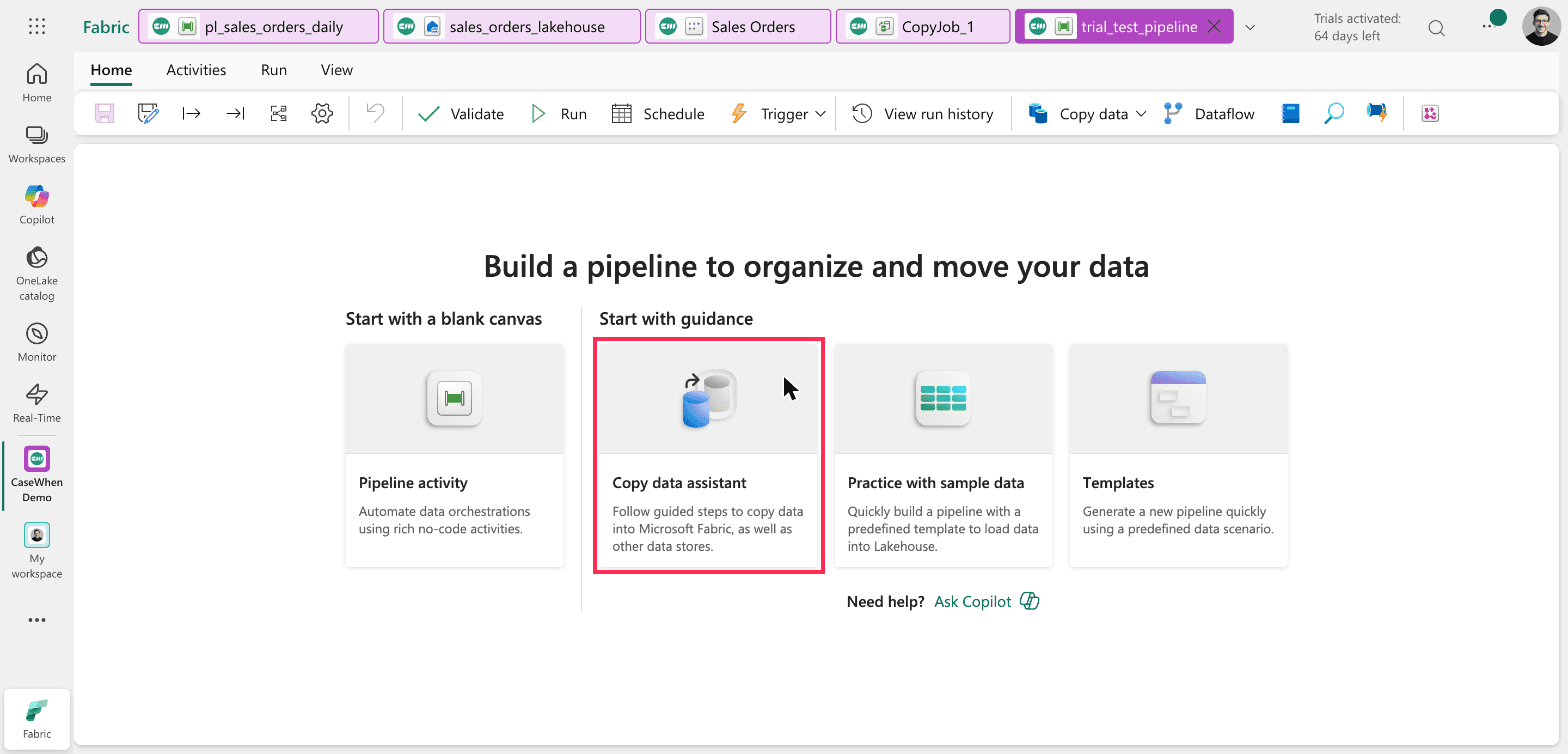
Task: Expand the open tabs overflow chevron
Action: point(1250,27)
